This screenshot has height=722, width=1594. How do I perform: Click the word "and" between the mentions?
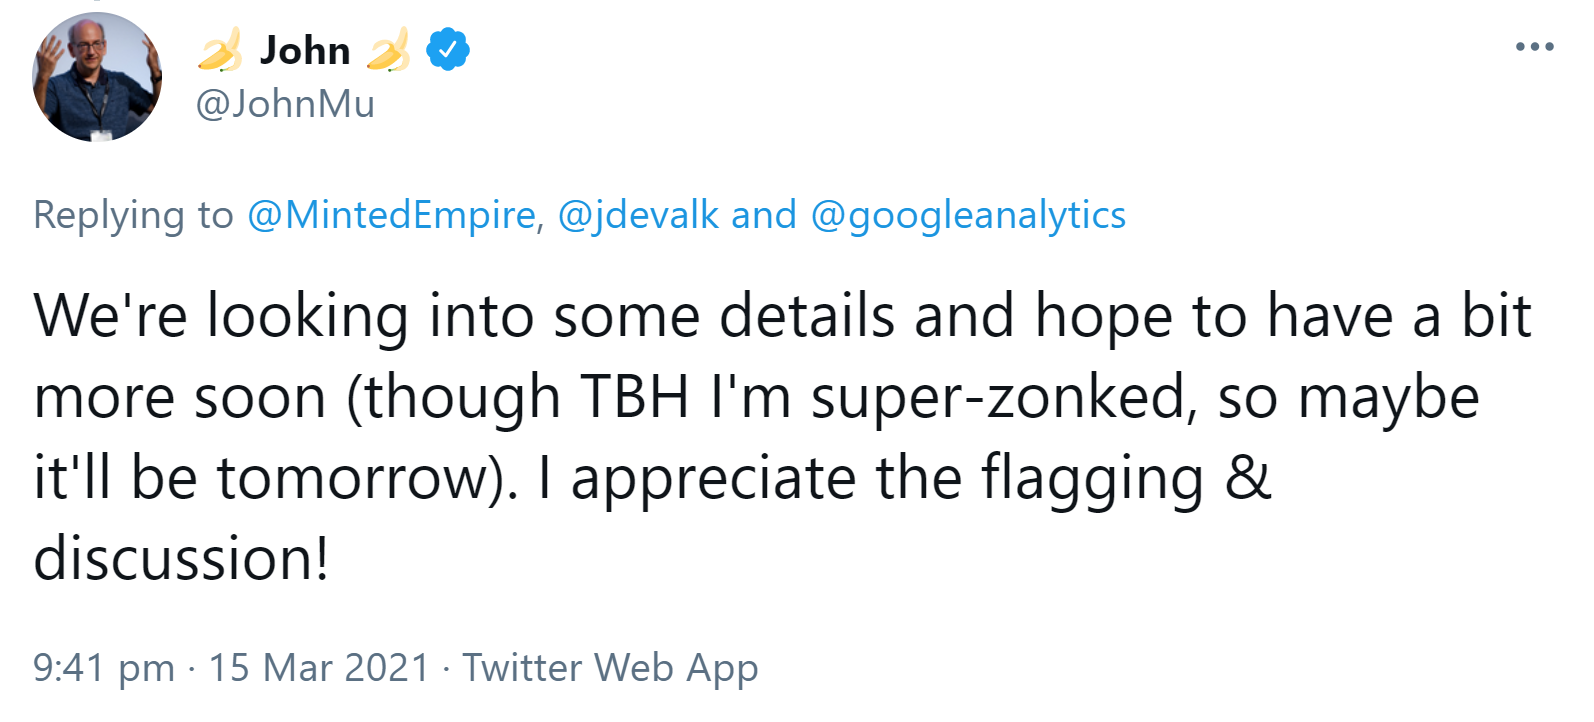[764, 215]
